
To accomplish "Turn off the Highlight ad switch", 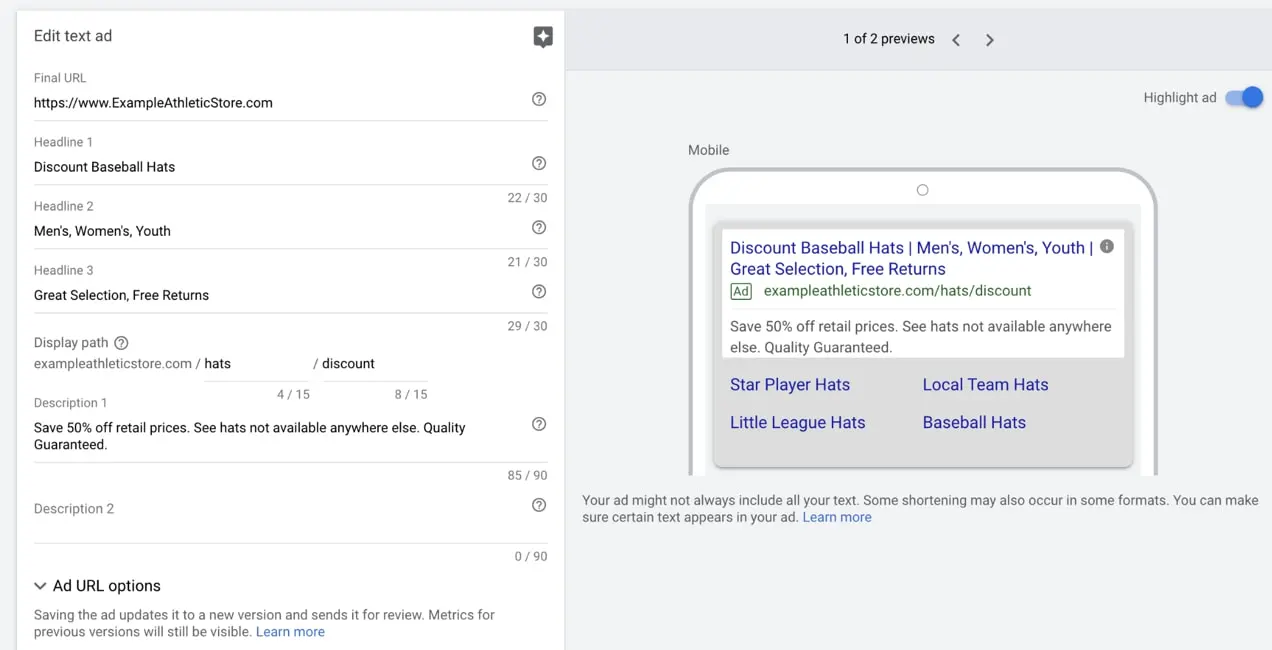I will pyautogui.click(x=1245, y=97).
